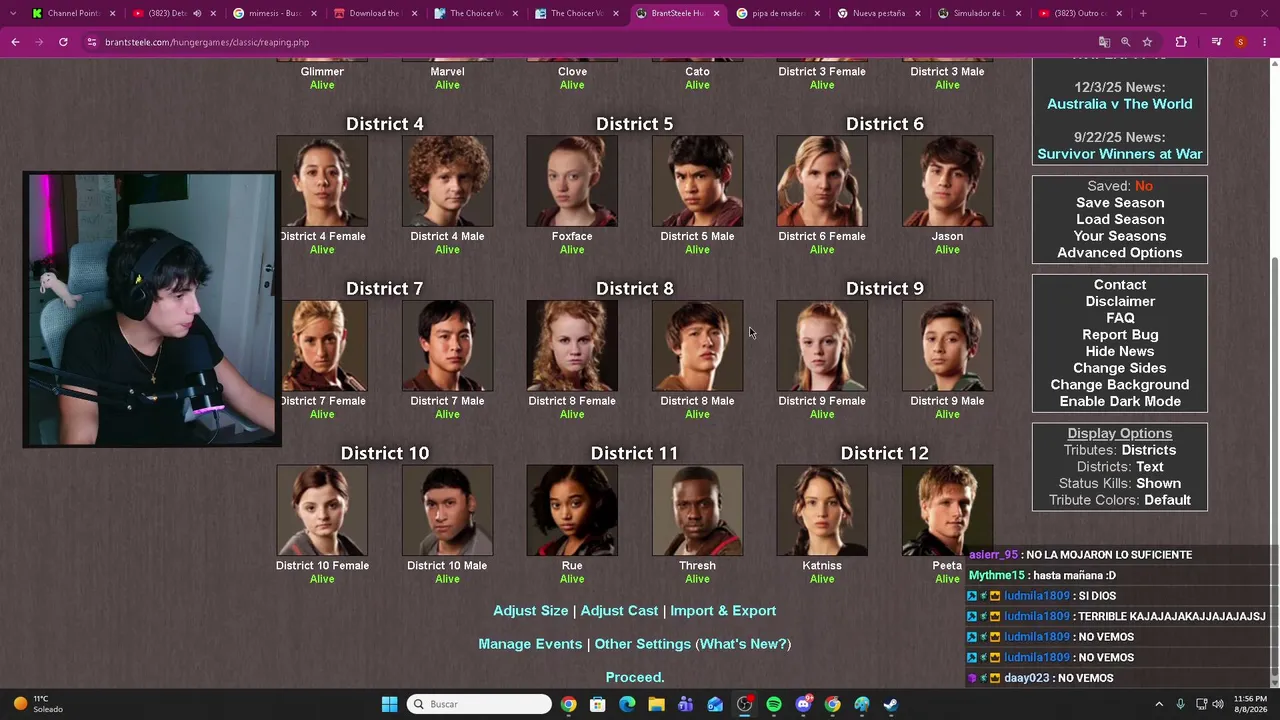The height and width of the screenshot is (720, 1280).
Task: Open the zoom magnifier icon in address bar
Action: tap(1126, 42)
